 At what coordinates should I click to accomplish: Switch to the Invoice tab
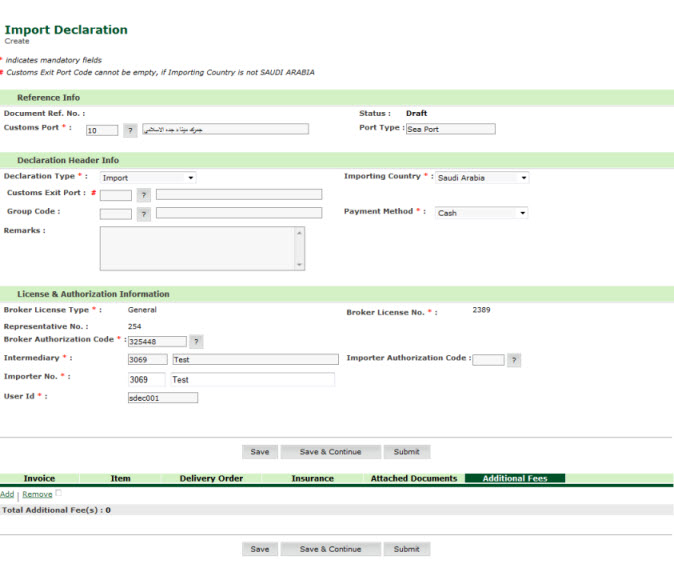click(x=39, y=479)
